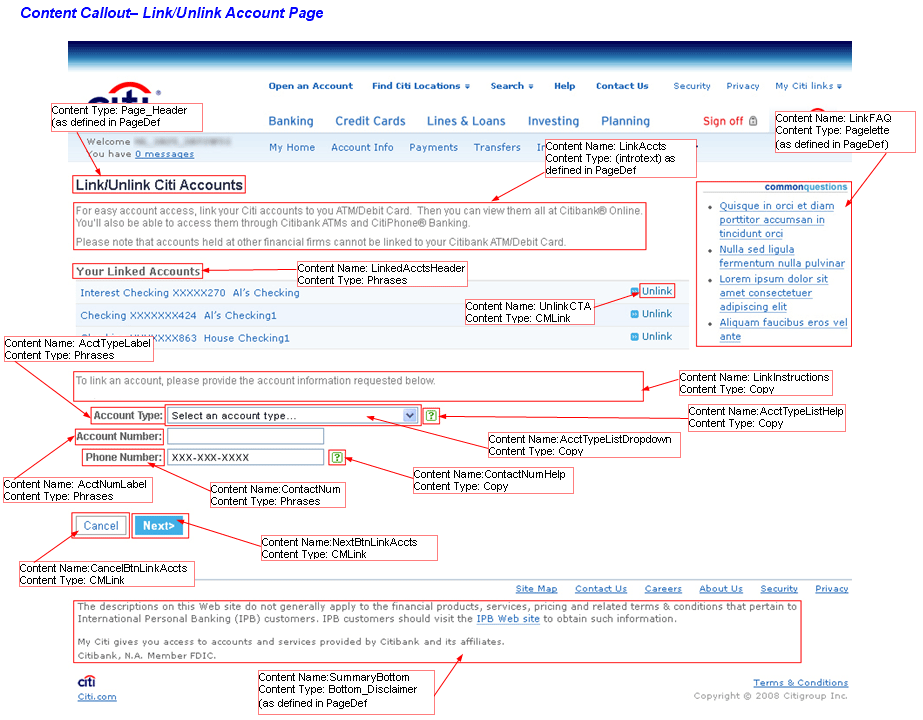Click the Cancel button

[101, 526]
